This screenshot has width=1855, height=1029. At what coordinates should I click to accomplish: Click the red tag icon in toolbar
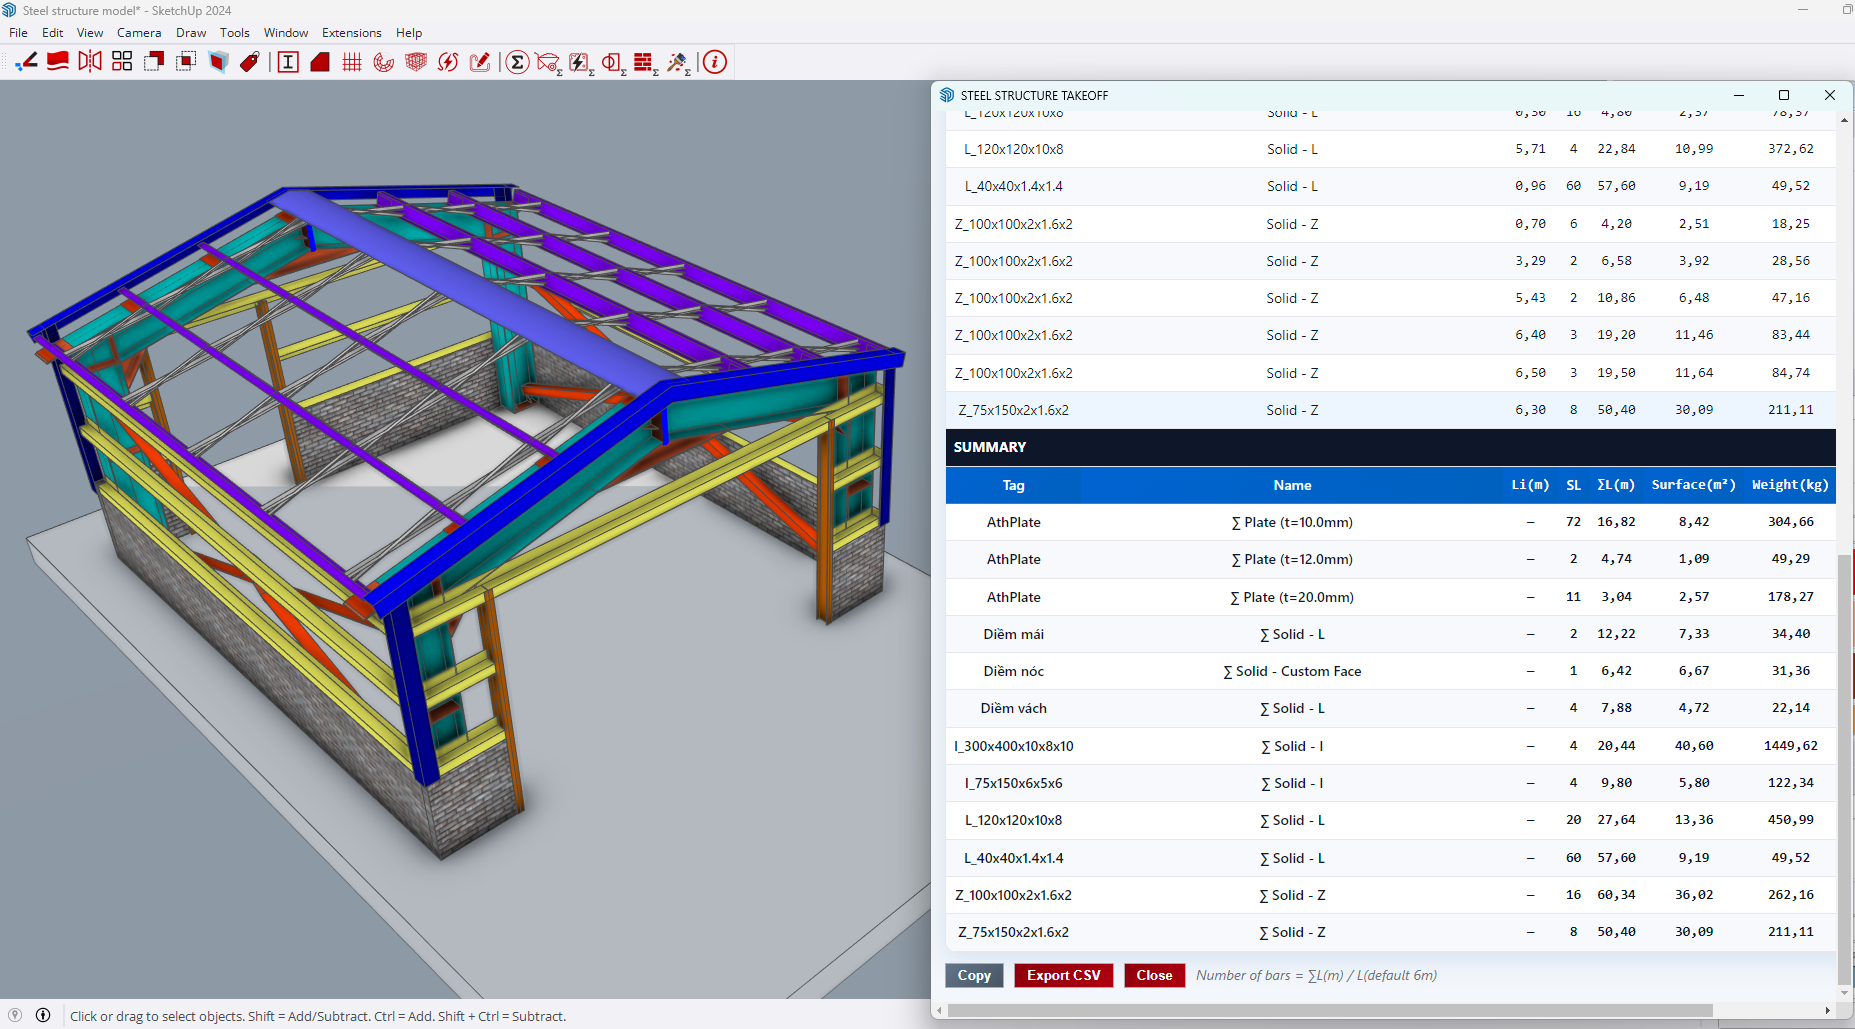click(250, 62)
